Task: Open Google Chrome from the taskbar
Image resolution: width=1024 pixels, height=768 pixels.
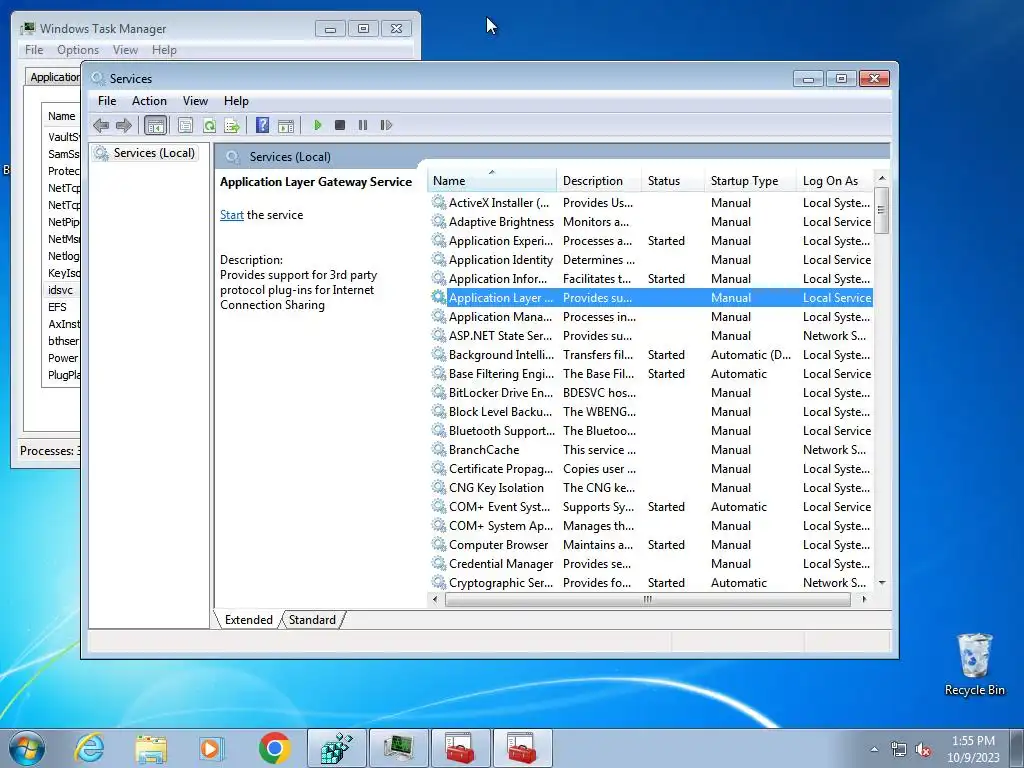Action: 274,748
